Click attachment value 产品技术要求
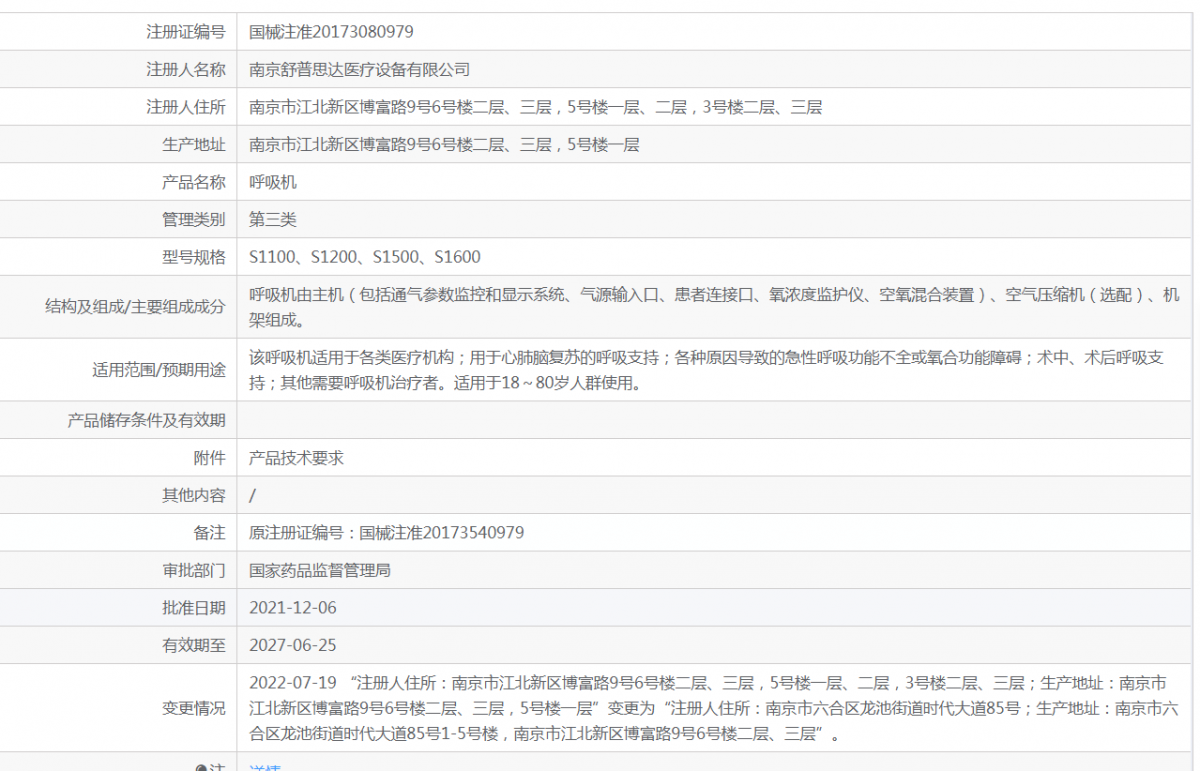This screenshot has width=1200, height=771. tap(297, 457)
